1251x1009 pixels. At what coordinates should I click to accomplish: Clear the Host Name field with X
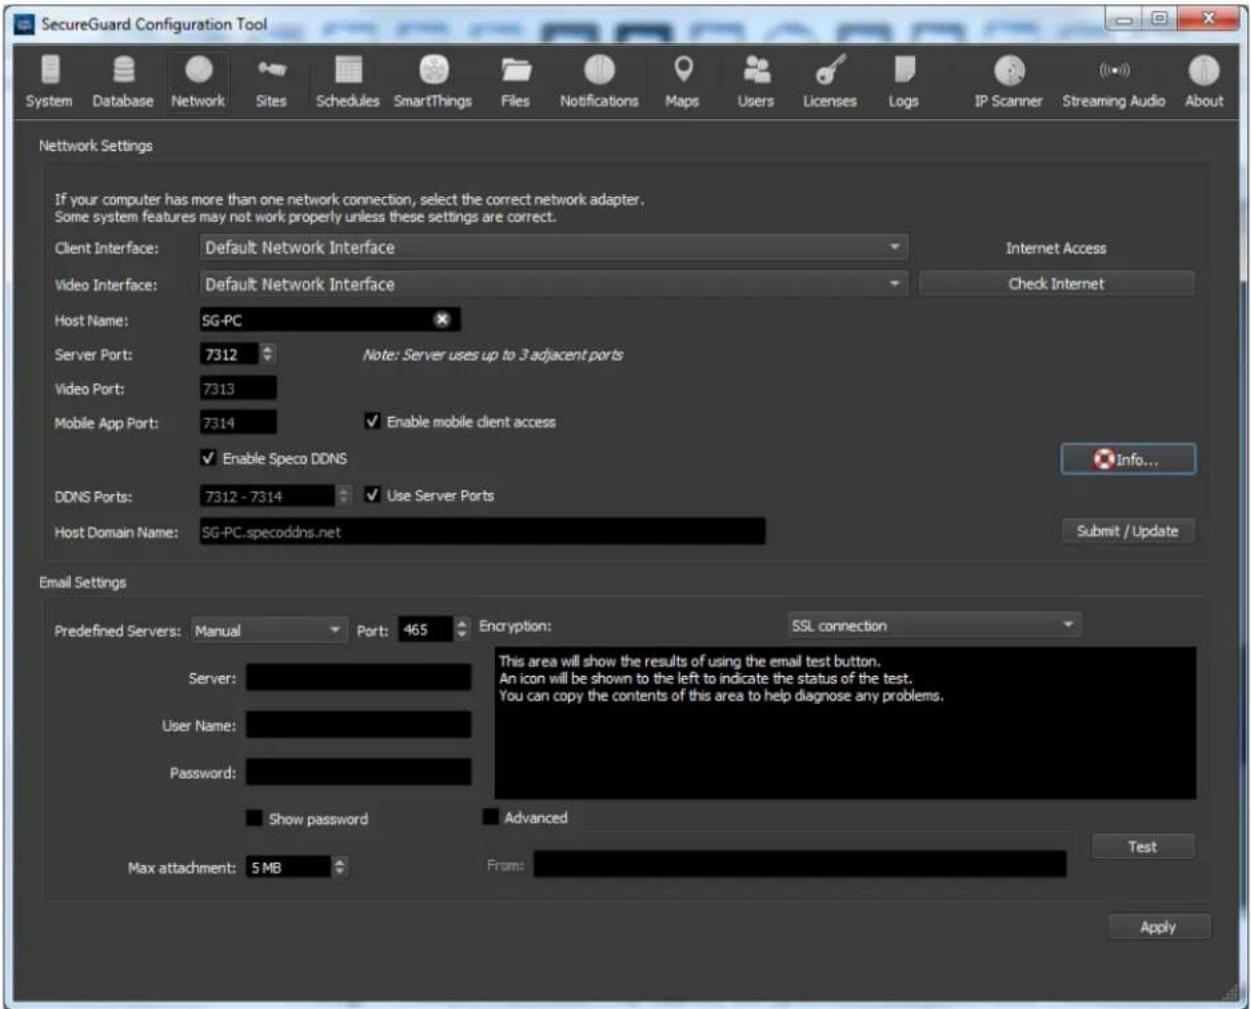(442, 319)
